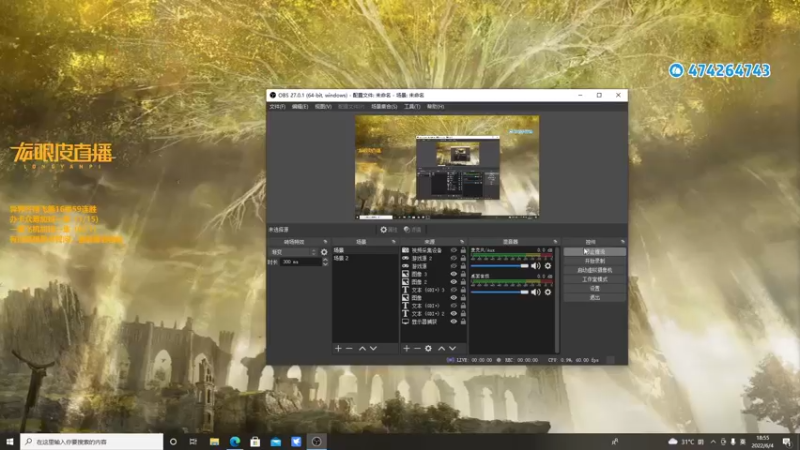Click the transition duration input field
Image resolution: width=800 pixels, height=450 pixels.
coord(301,262)
